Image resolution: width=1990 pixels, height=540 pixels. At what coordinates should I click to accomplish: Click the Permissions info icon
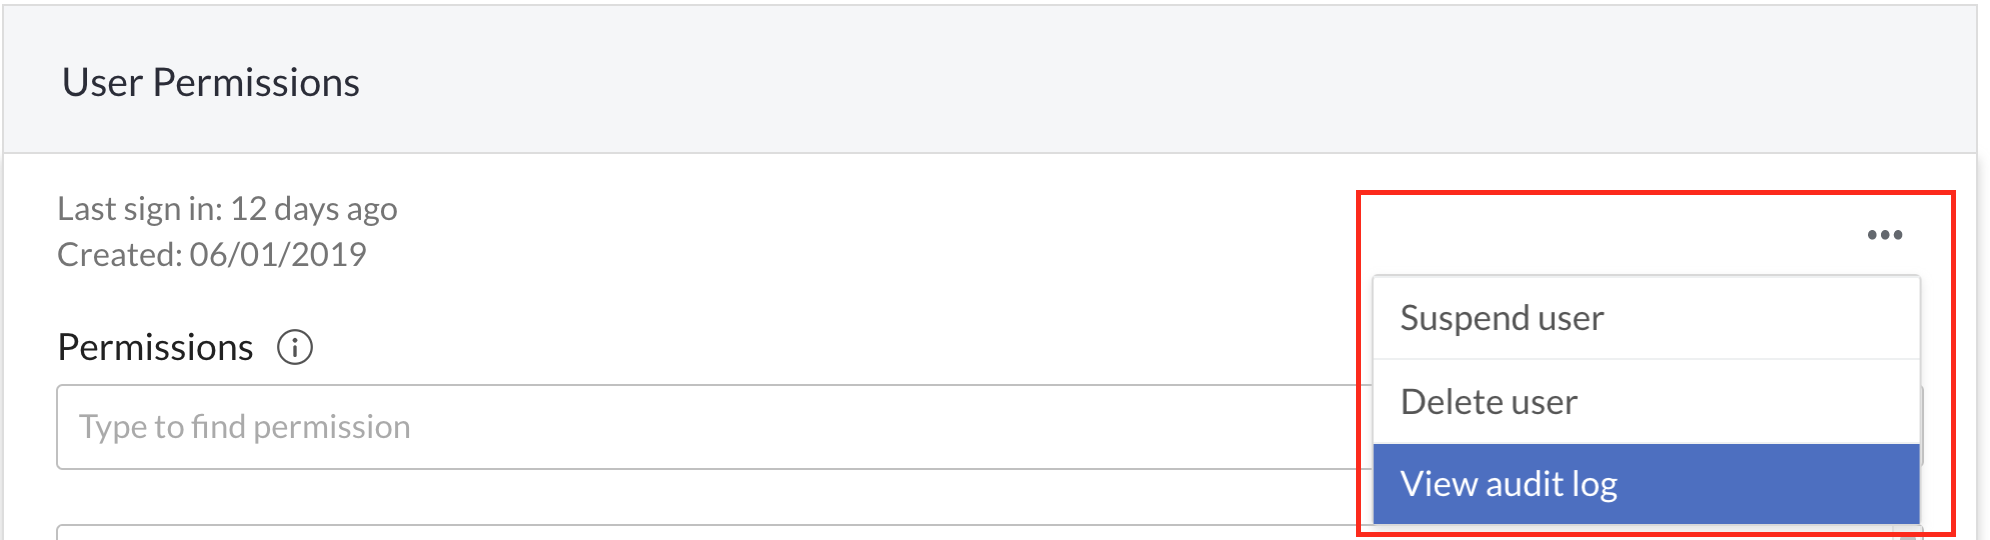tap(295, 348)
